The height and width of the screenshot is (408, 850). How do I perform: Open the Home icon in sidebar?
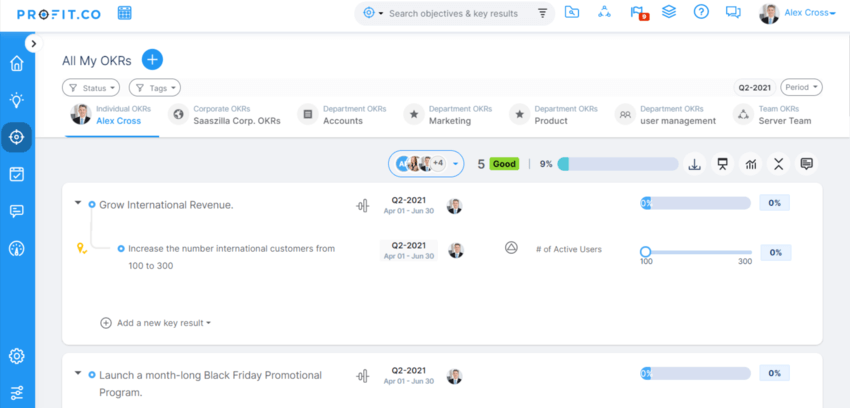pyautogui.click(x=16, y=64)
